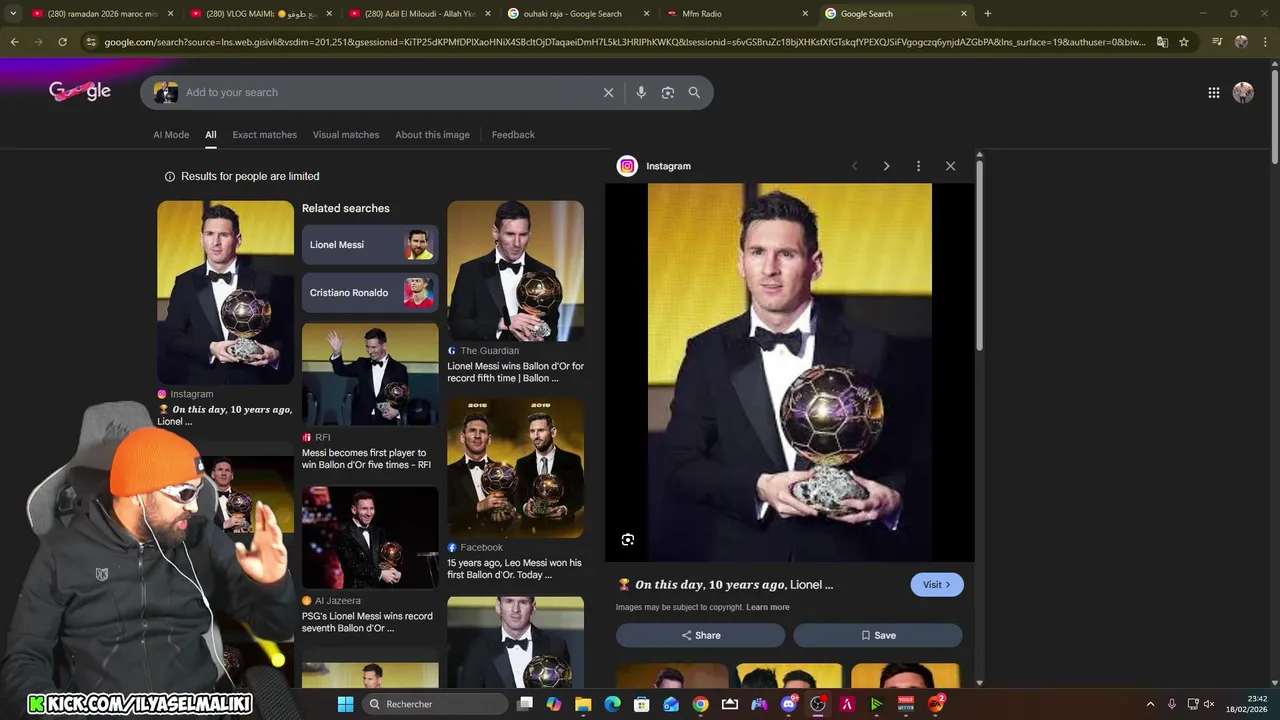1280x720 pixels.
Task: Open Google Chrome from the taskbar
Action: (x=701, y=704)
